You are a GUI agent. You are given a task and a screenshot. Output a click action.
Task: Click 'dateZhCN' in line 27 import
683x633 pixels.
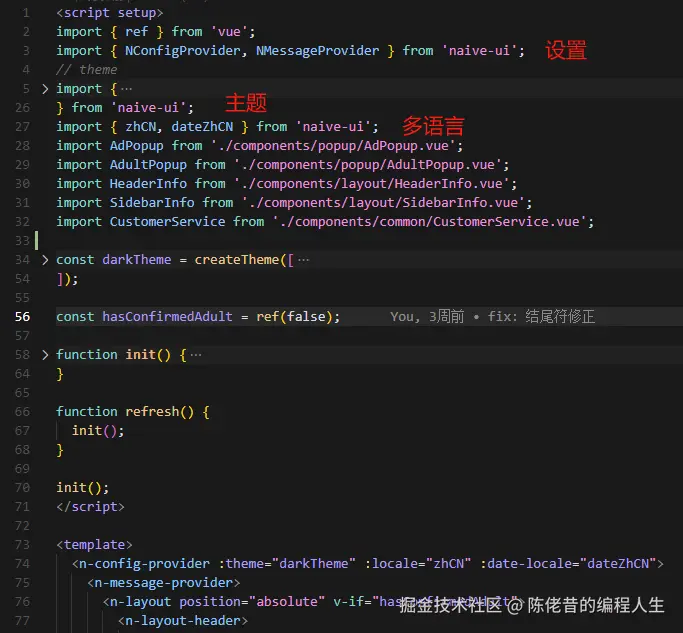pos(202,127)
